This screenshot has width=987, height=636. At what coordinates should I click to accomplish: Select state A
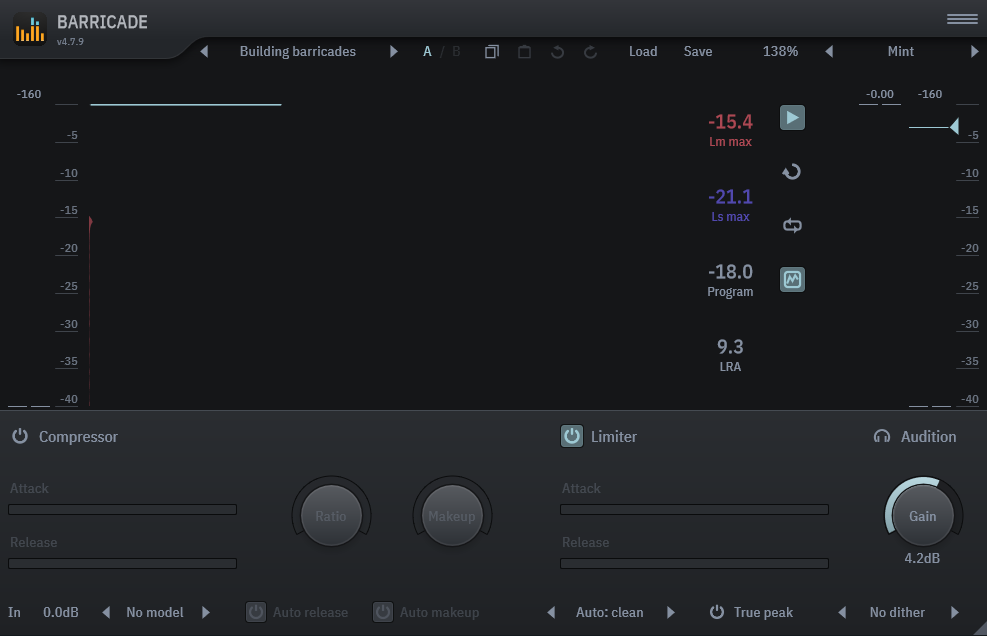[427, 52]
